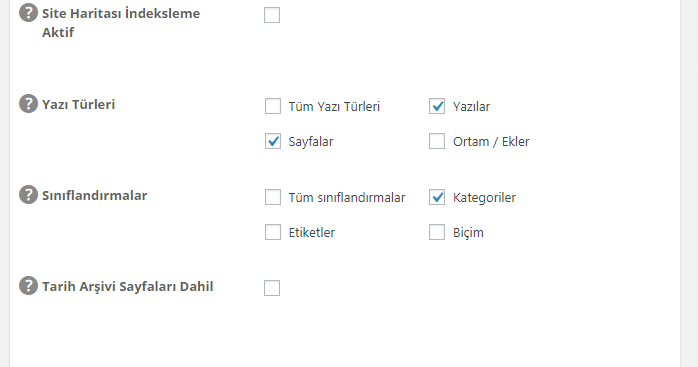
Task: Click the 'Sayfalar' label text
Action: [311, 142]
